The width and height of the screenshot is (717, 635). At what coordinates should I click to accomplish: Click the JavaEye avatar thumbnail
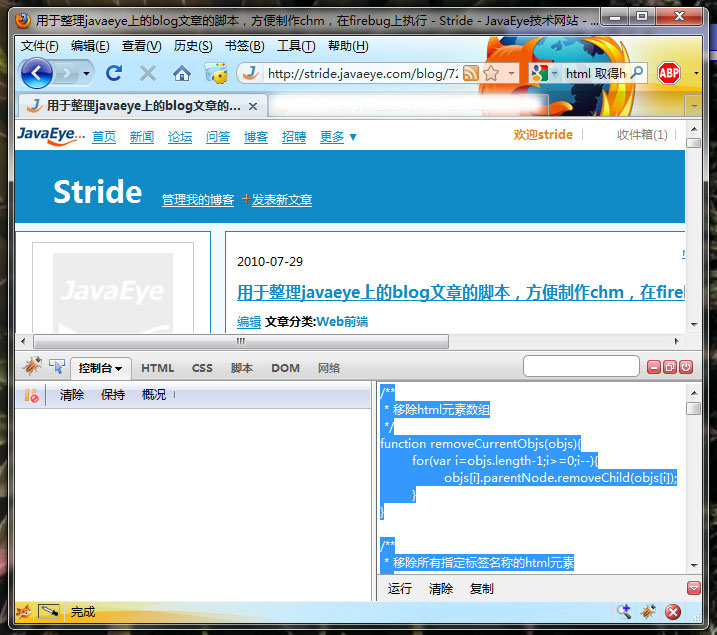pos(113,292)
